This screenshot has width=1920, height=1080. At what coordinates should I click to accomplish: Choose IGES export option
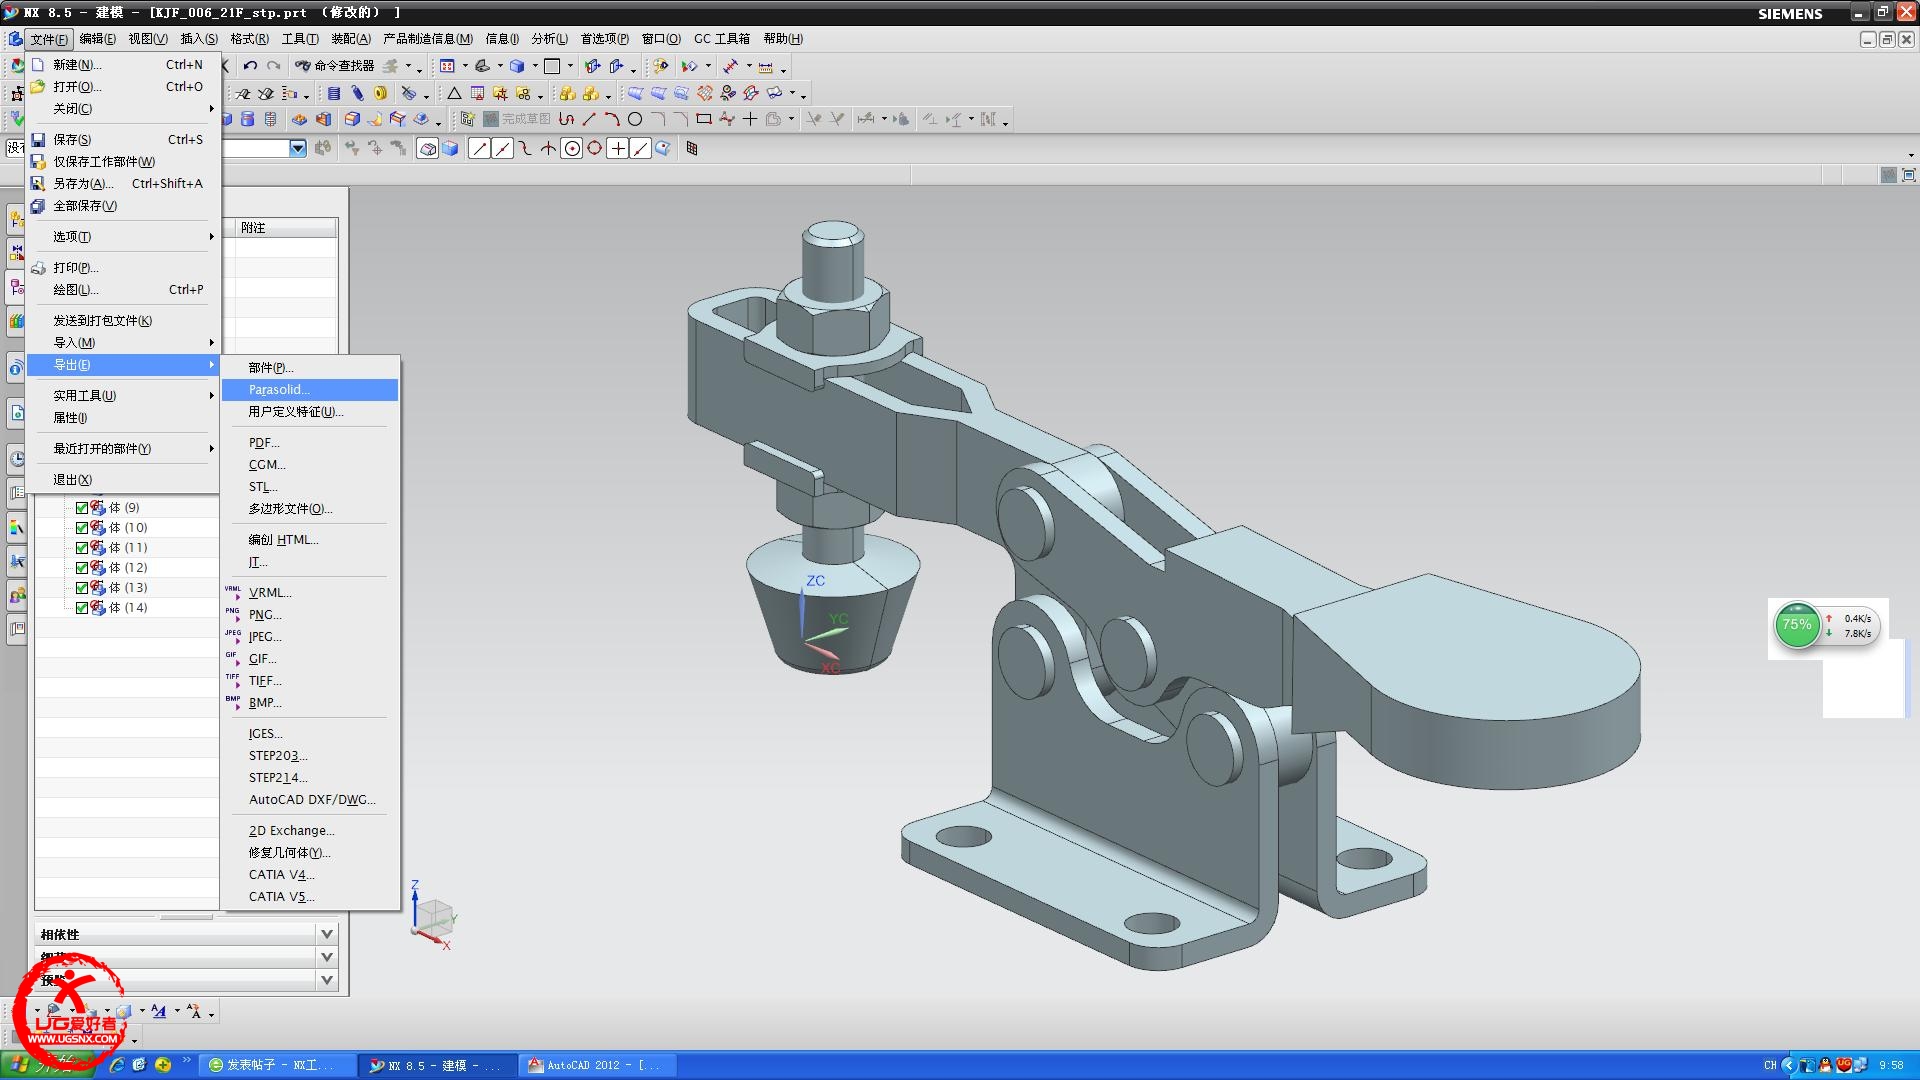click(x=310, y=734)
